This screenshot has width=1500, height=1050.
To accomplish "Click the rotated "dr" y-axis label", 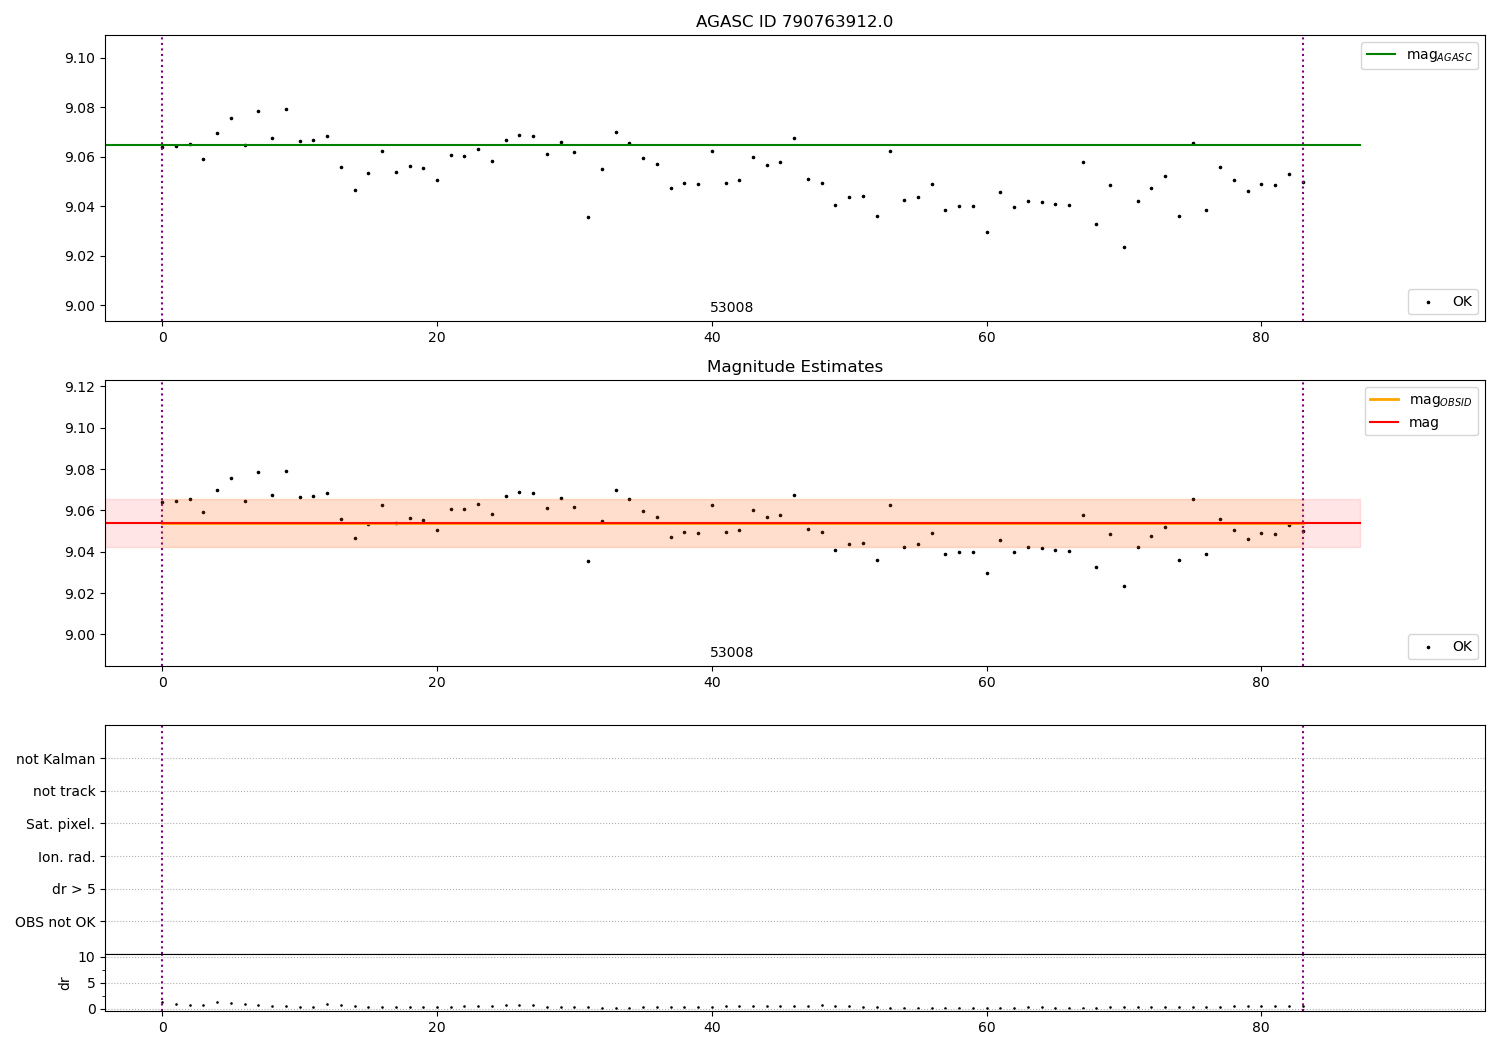I will [65, 983].
